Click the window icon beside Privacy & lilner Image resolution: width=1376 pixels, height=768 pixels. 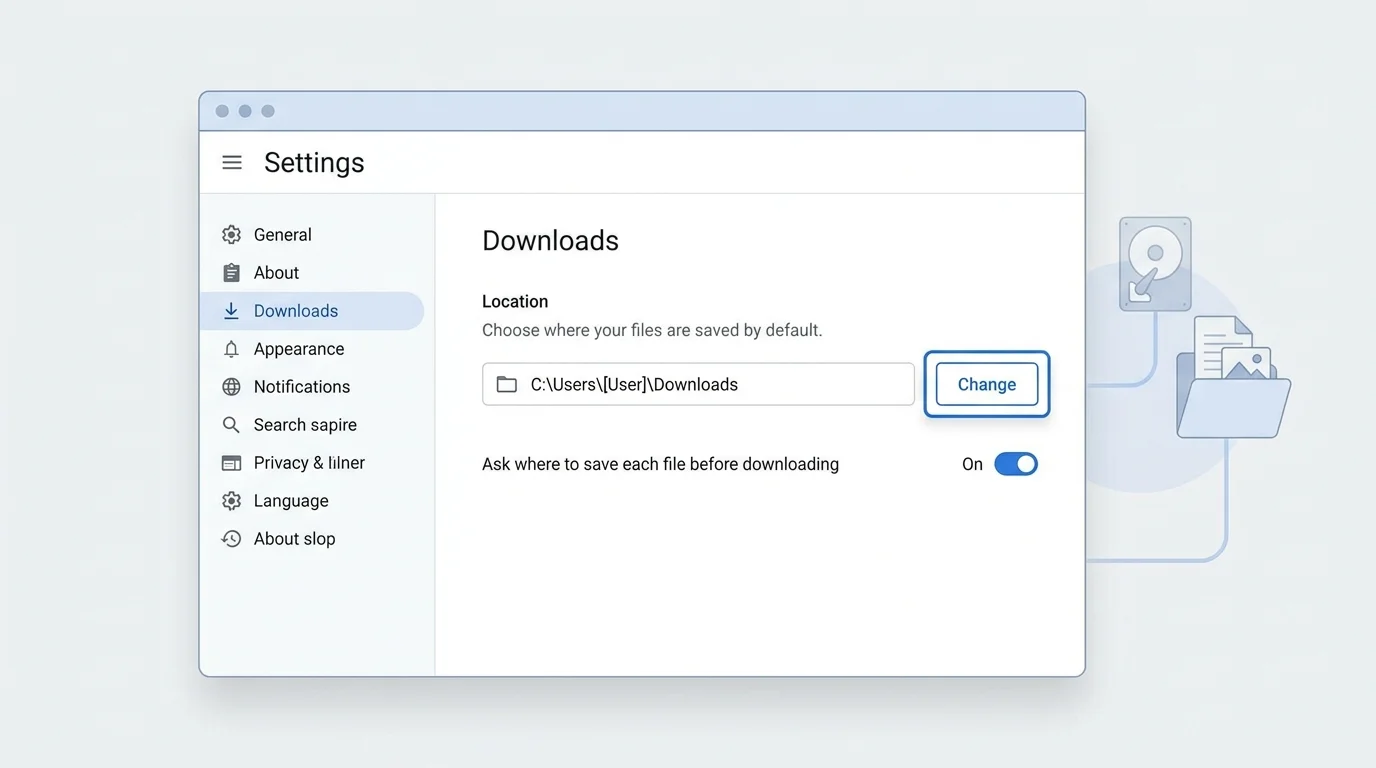coord(231,463)
